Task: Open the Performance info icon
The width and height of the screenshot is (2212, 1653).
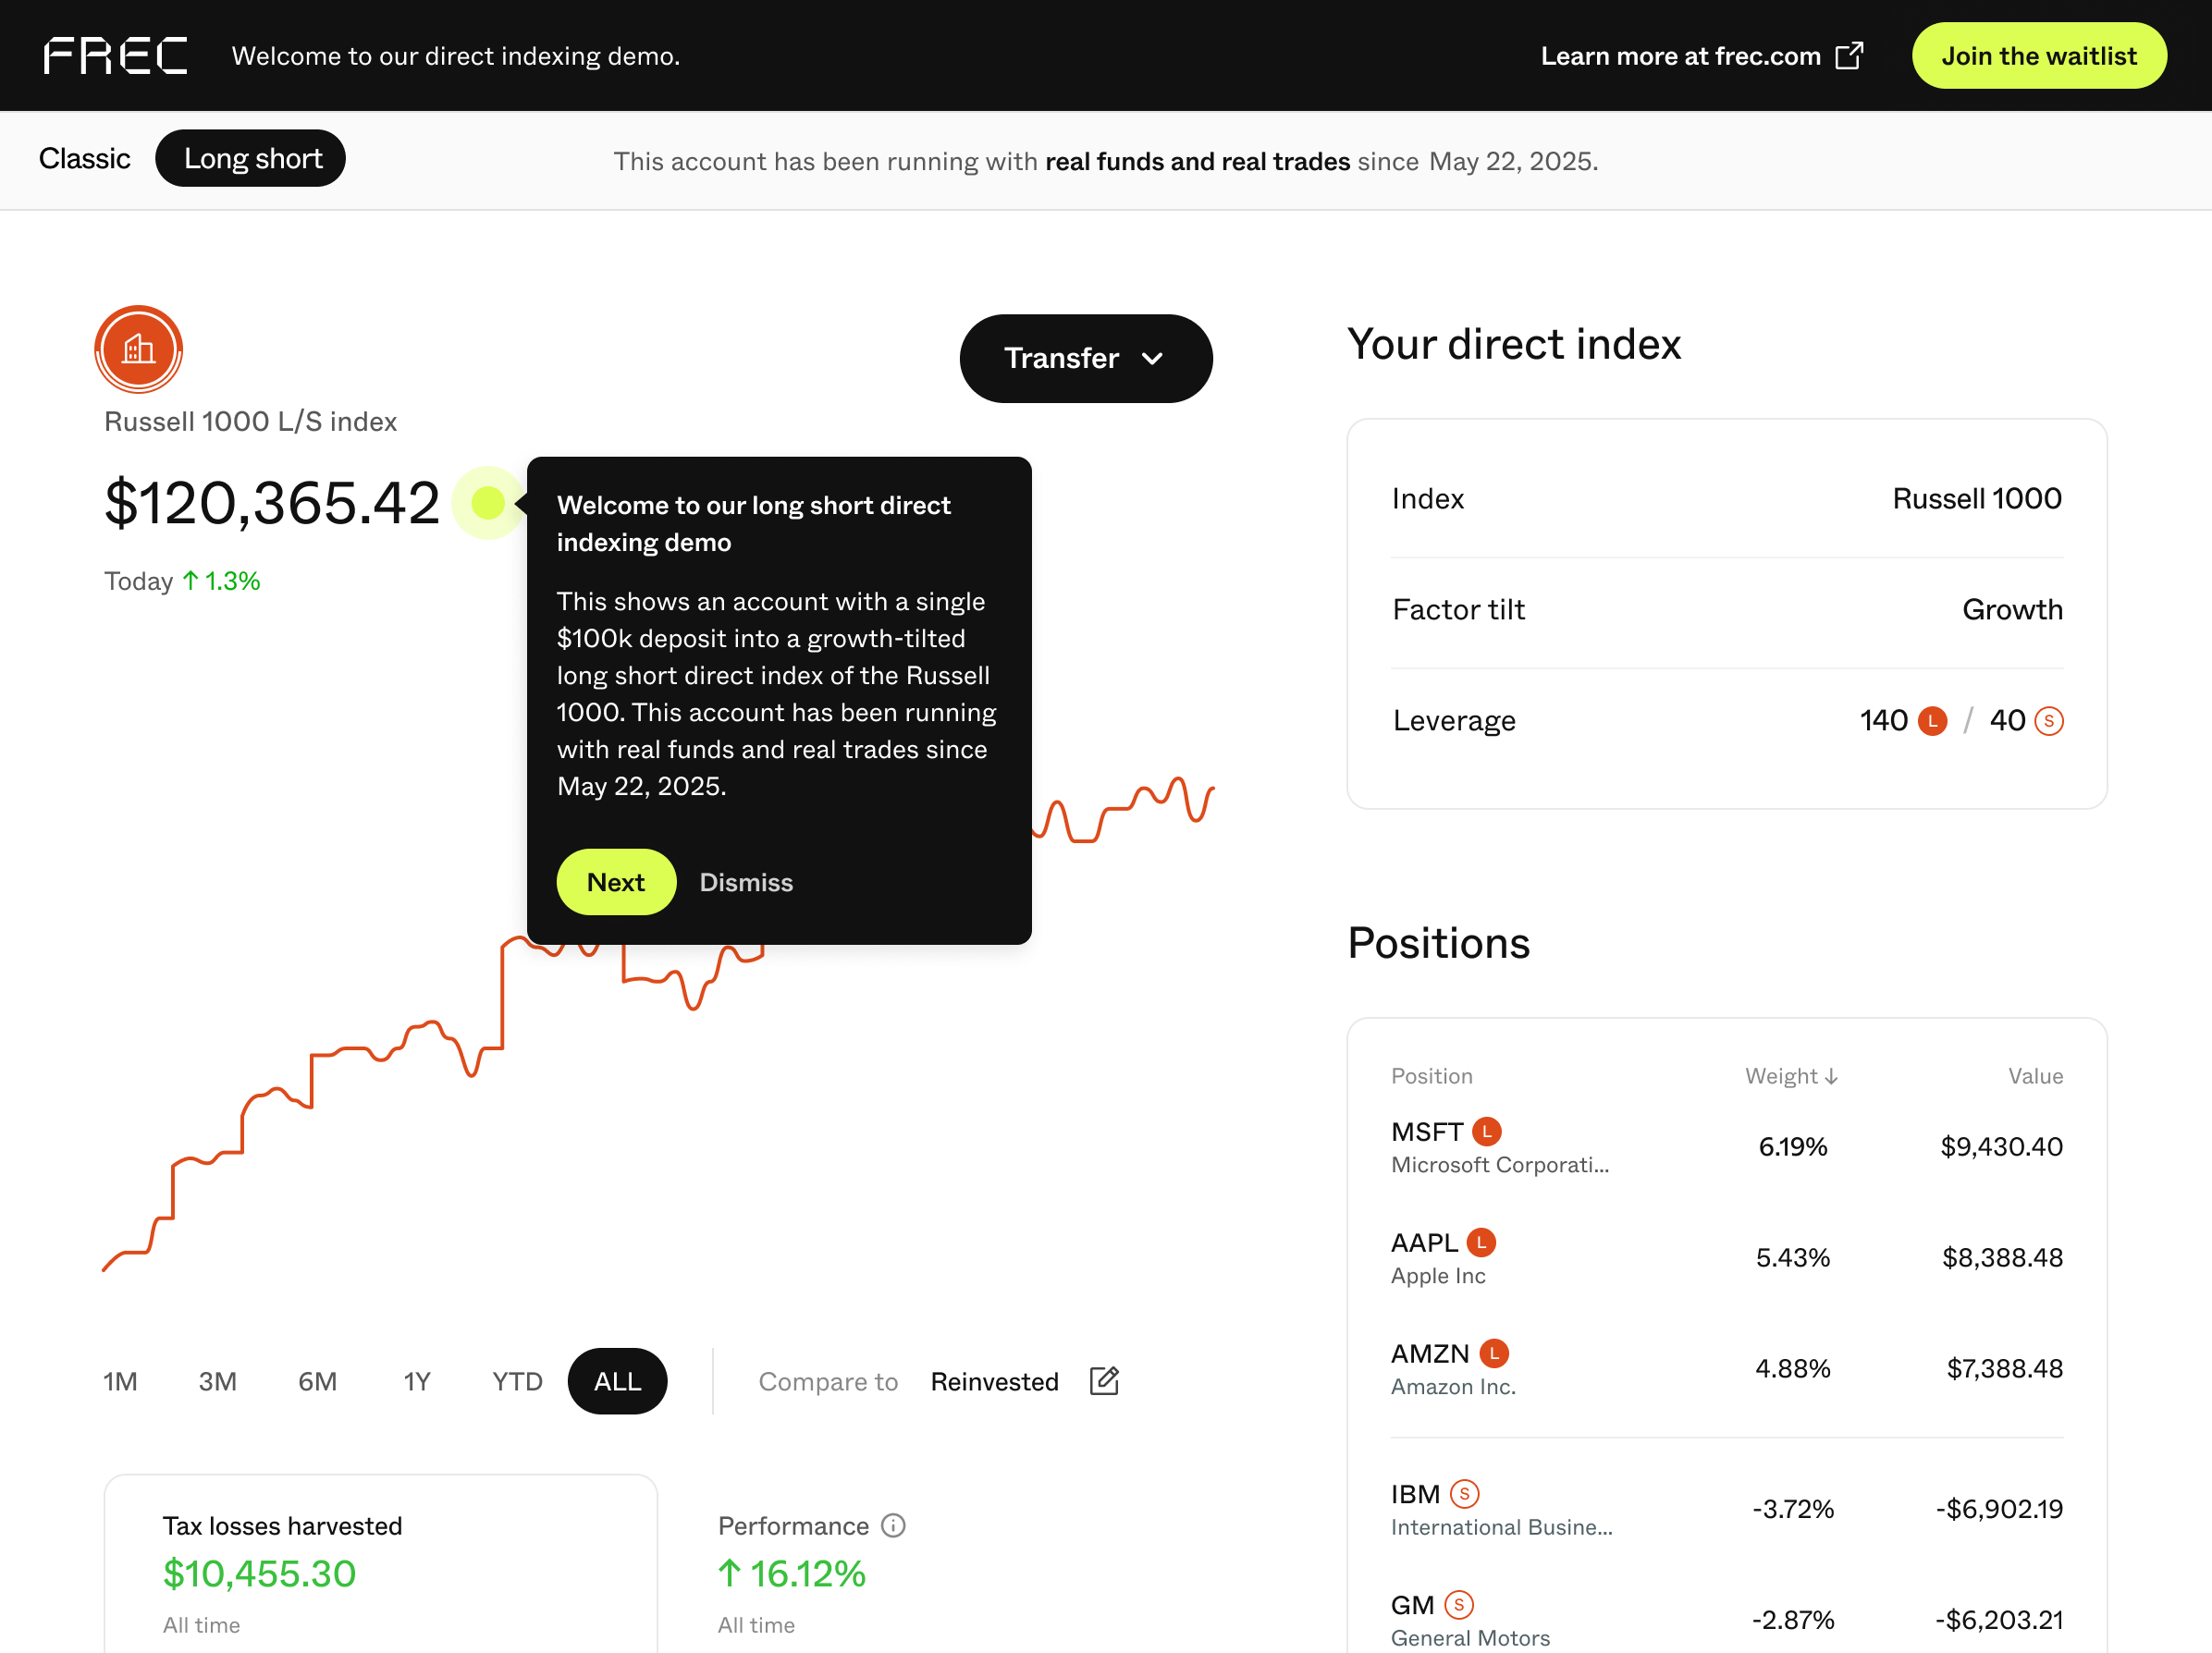Action: click(893, 1525)
